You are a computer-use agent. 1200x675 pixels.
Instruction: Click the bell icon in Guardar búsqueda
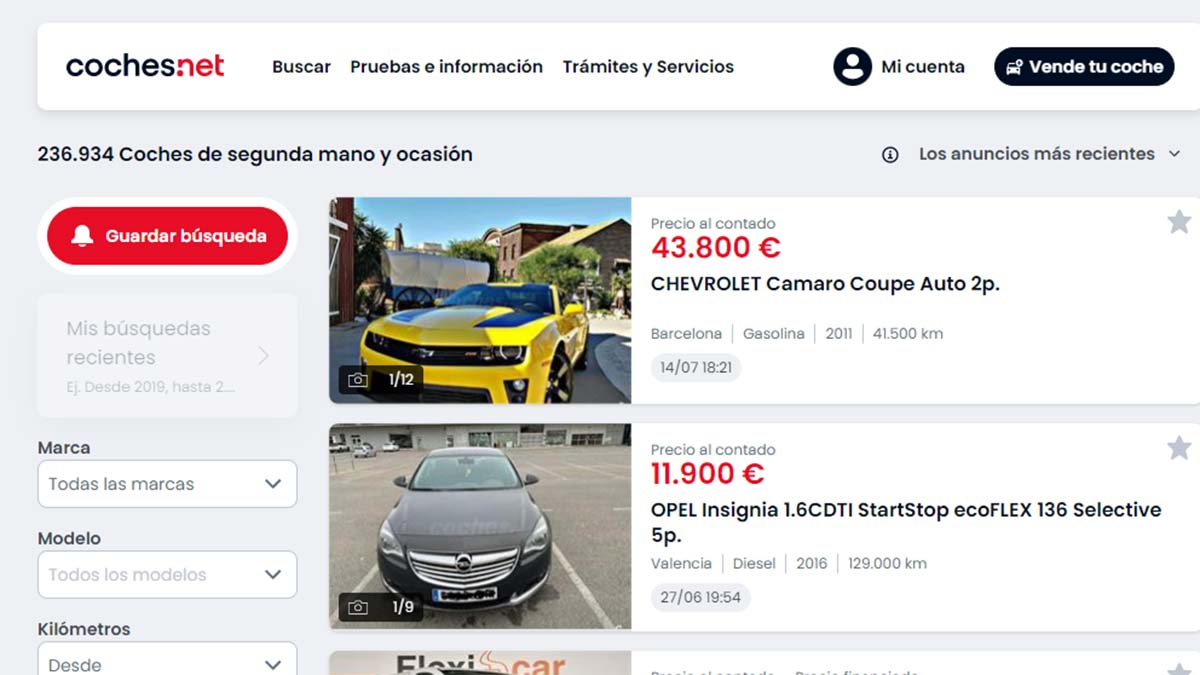(x=83, y=236)
